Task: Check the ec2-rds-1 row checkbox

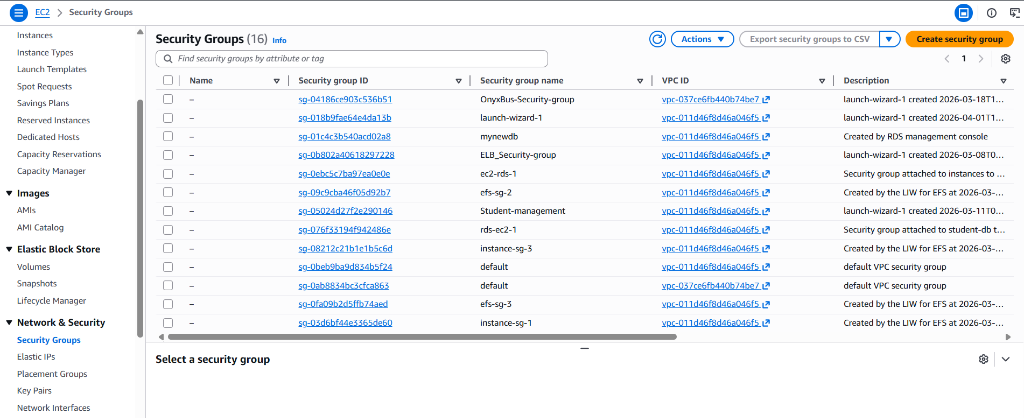Action: [x=168, y=174]
